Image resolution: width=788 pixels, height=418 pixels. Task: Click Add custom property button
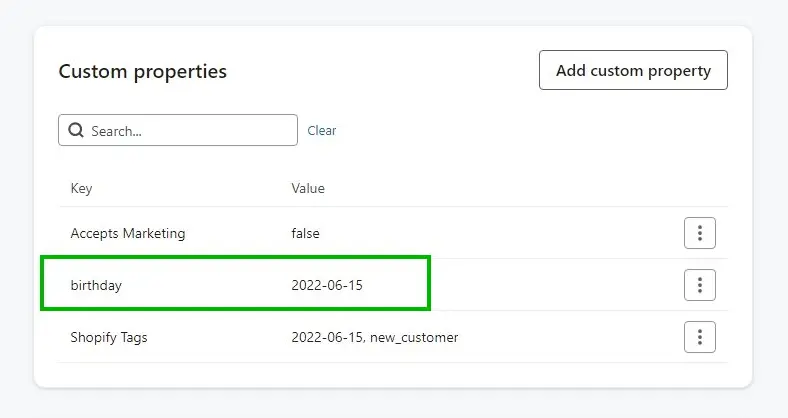[633, 70]
